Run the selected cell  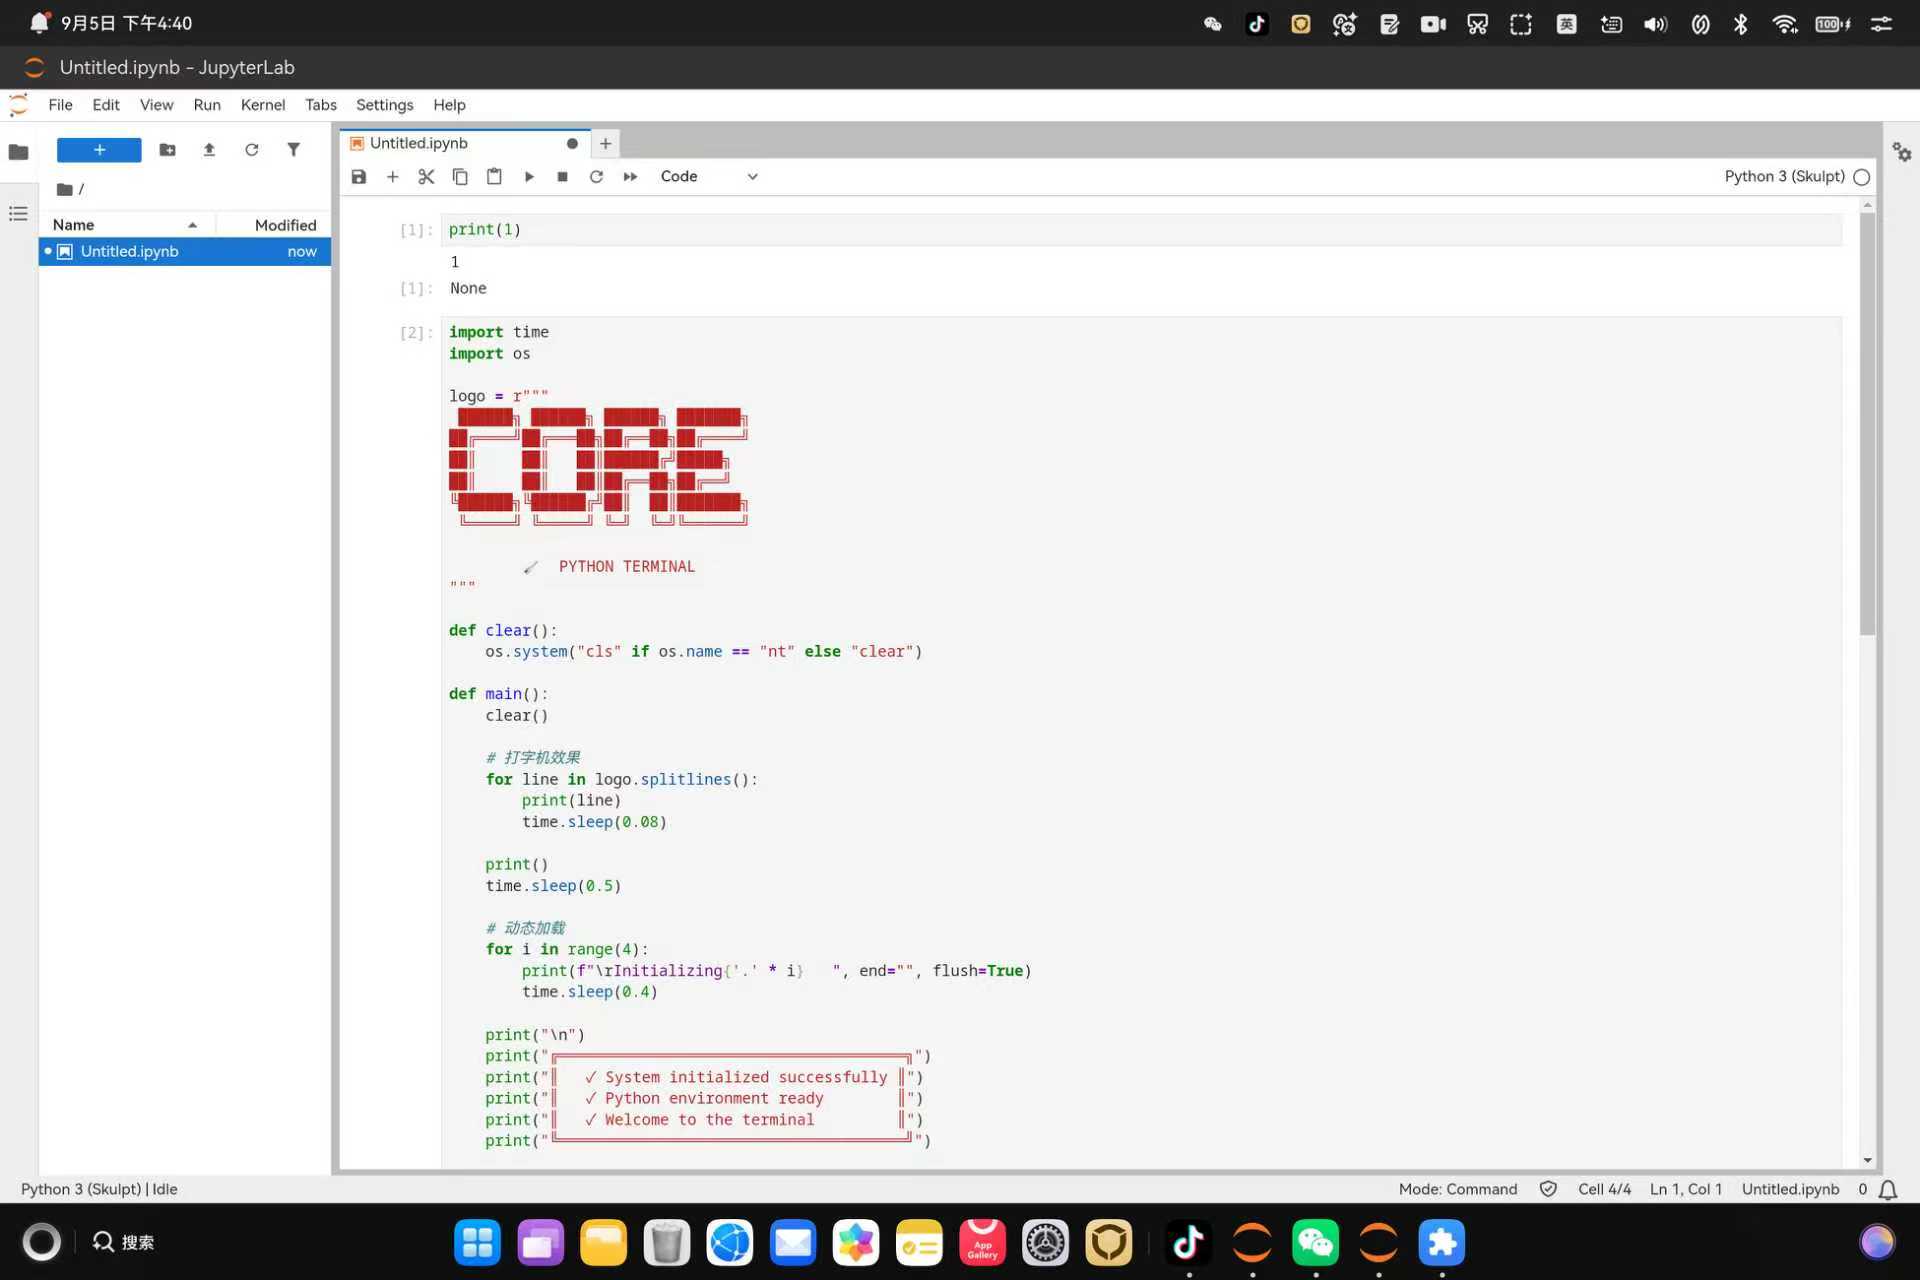529,177
